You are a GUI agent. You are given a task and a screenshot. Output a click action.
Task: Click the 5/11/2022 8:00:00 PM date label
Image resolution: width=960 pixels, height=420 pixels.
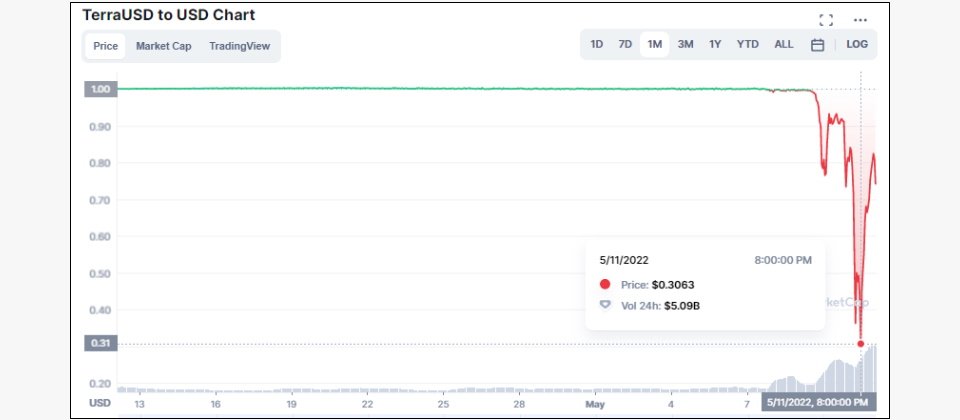(x=819, y=402)
